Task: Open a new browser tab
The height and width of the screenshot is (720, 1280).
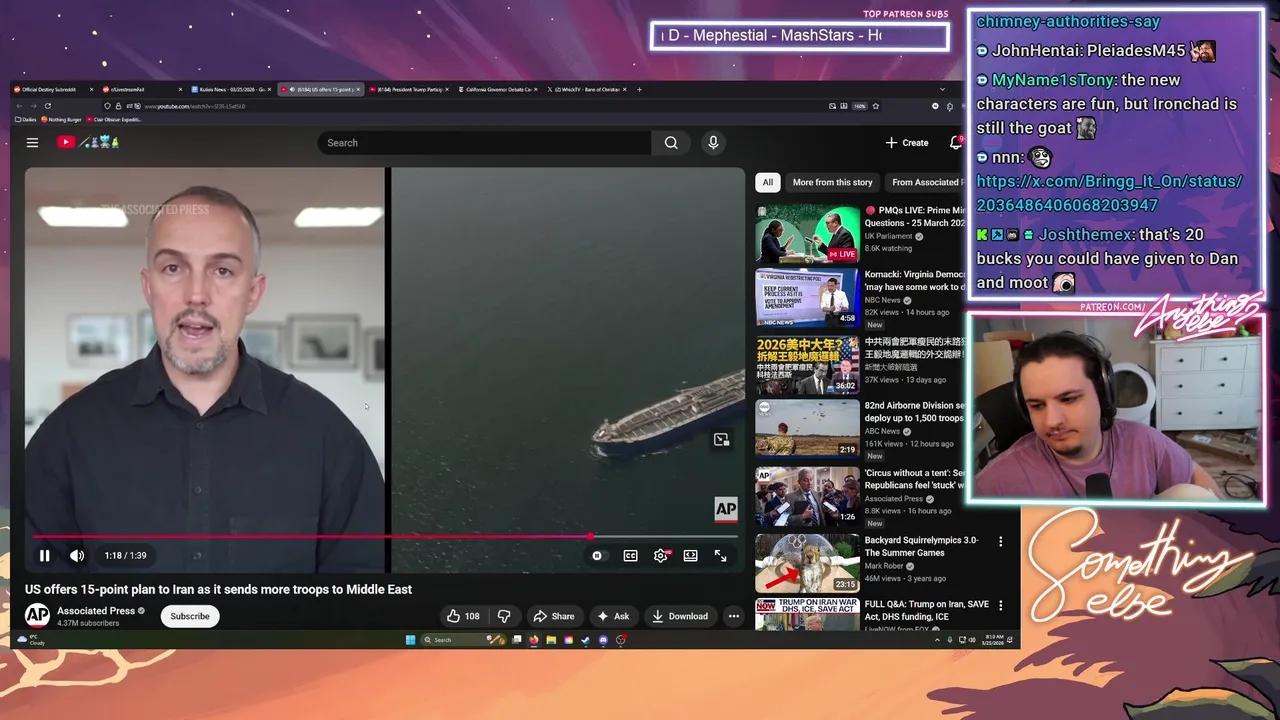Action: [639, 89]
